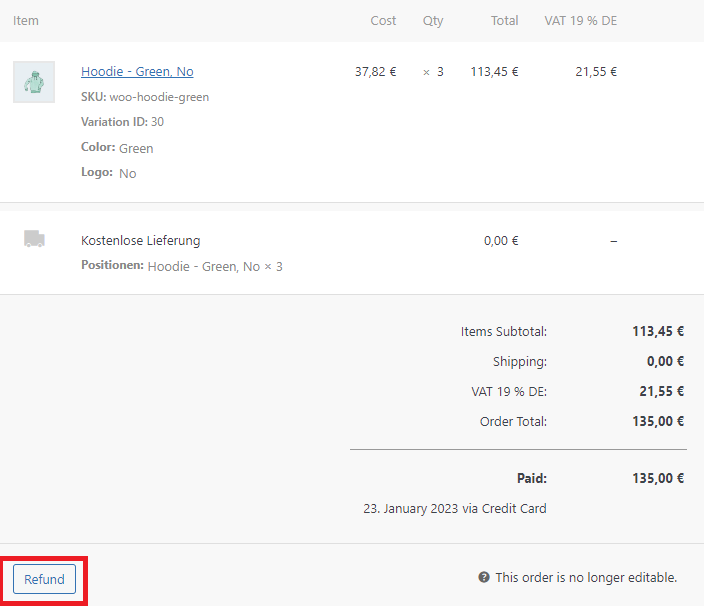Click the Paid amount 135,00 €
This screenshot has width=704, height=610.
point(658,478)
